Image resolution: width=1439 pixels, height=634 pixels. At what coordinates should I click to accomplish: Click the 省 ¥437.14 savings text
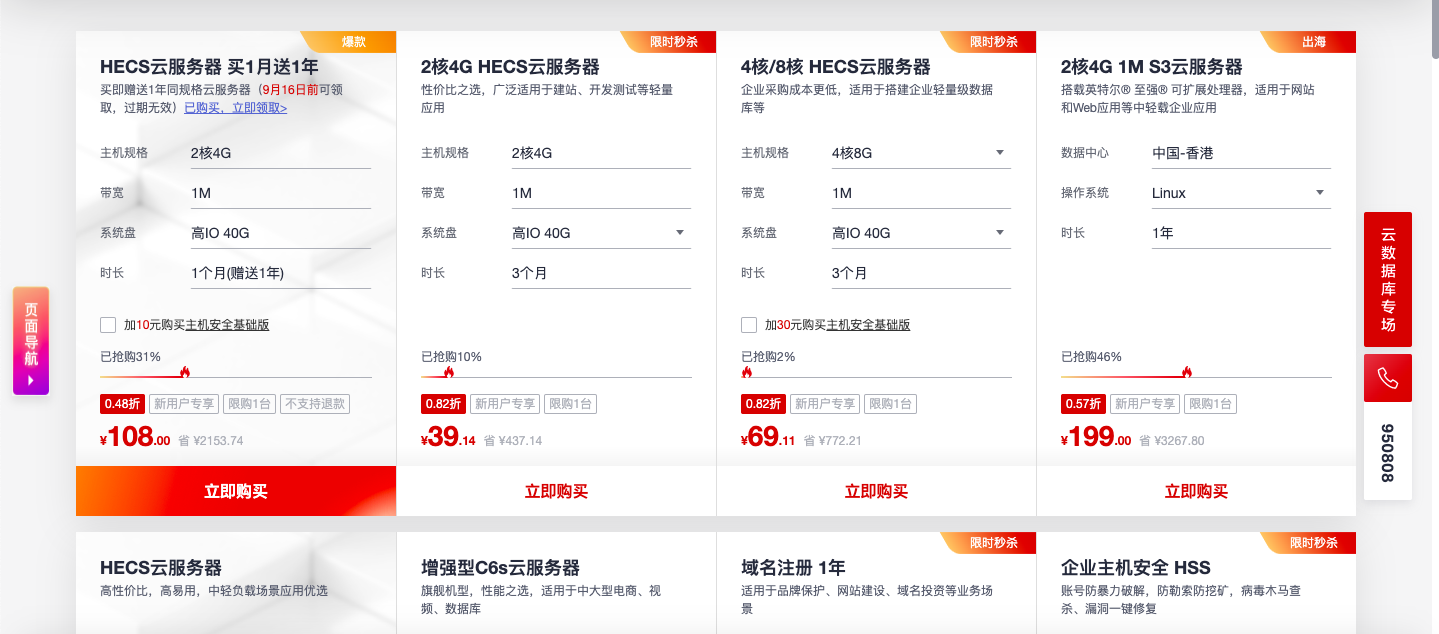[513, 440]
